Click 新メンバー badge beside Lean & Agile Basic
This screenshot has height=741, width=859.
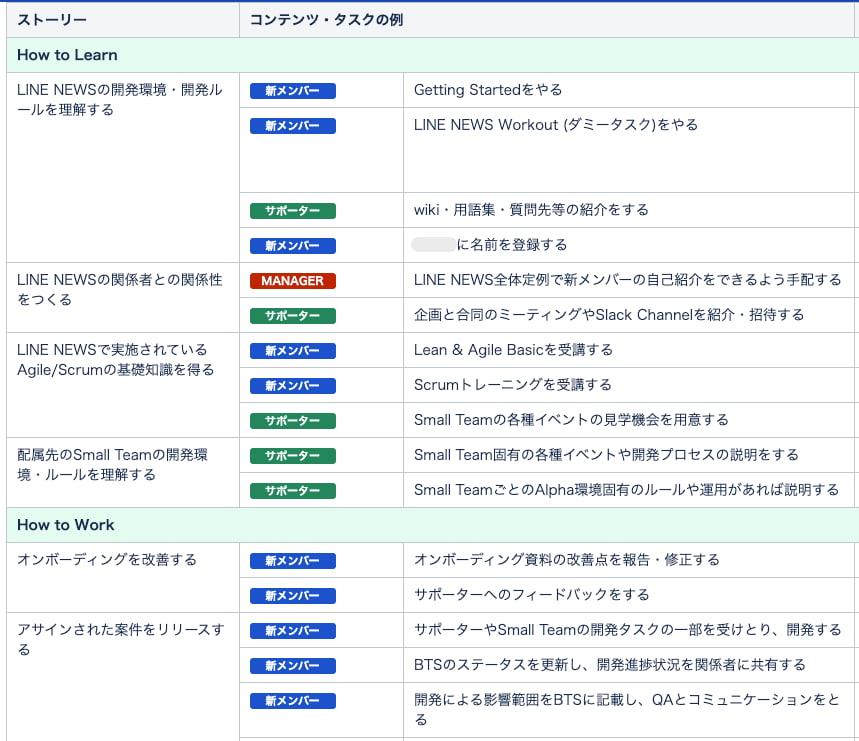[x=293, y=351]
